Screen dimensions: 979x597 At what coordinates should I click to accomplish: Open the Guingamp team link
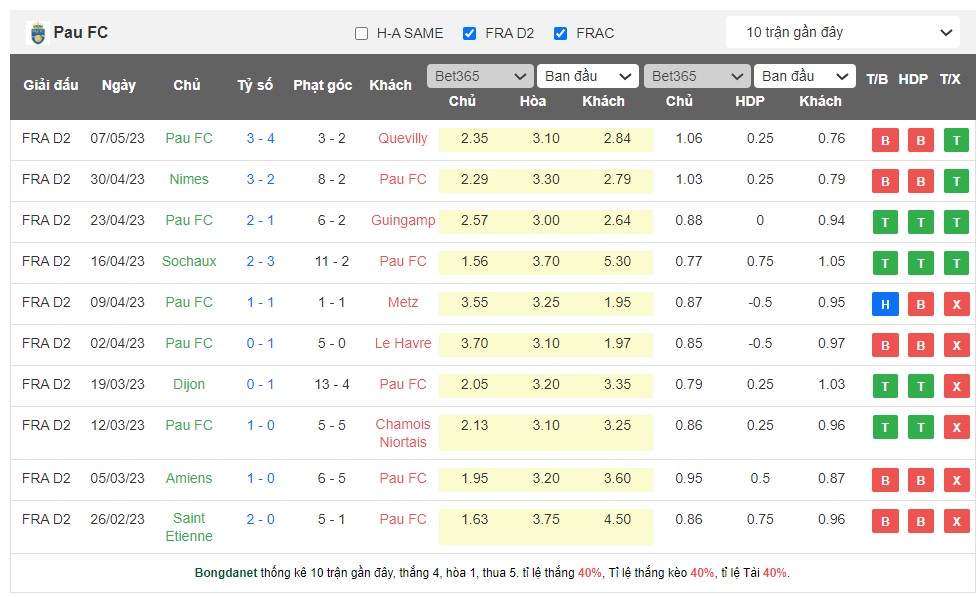coord(403,220)
